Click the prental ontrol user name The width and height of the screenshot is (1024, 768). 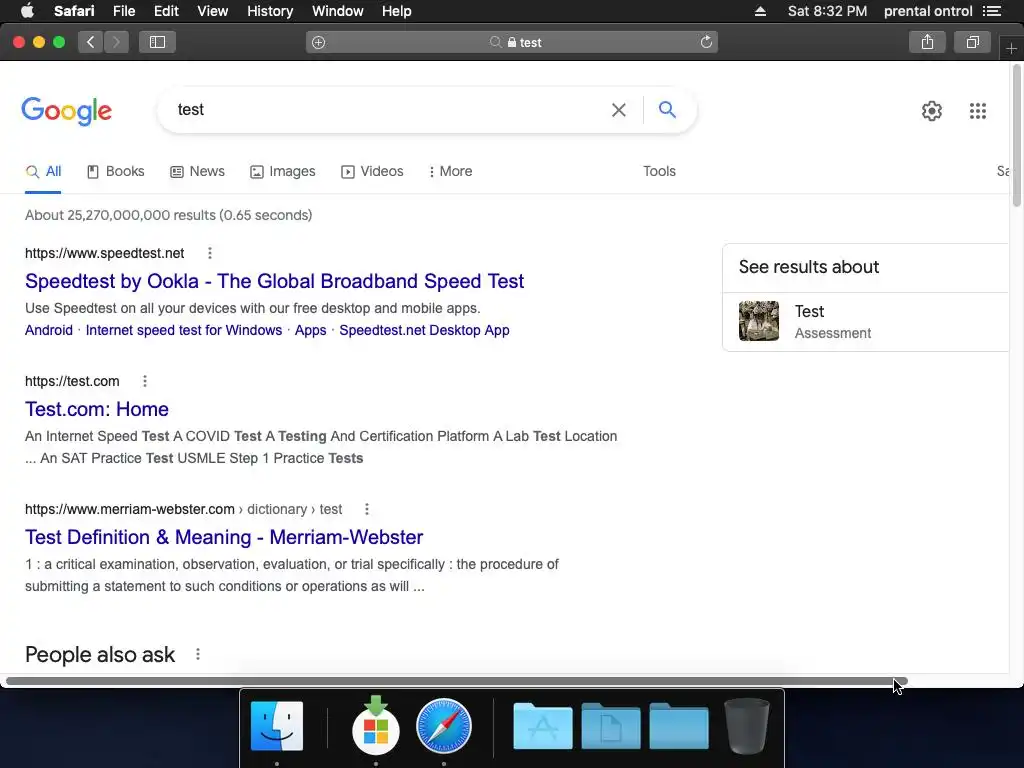[x=928, y=11]
